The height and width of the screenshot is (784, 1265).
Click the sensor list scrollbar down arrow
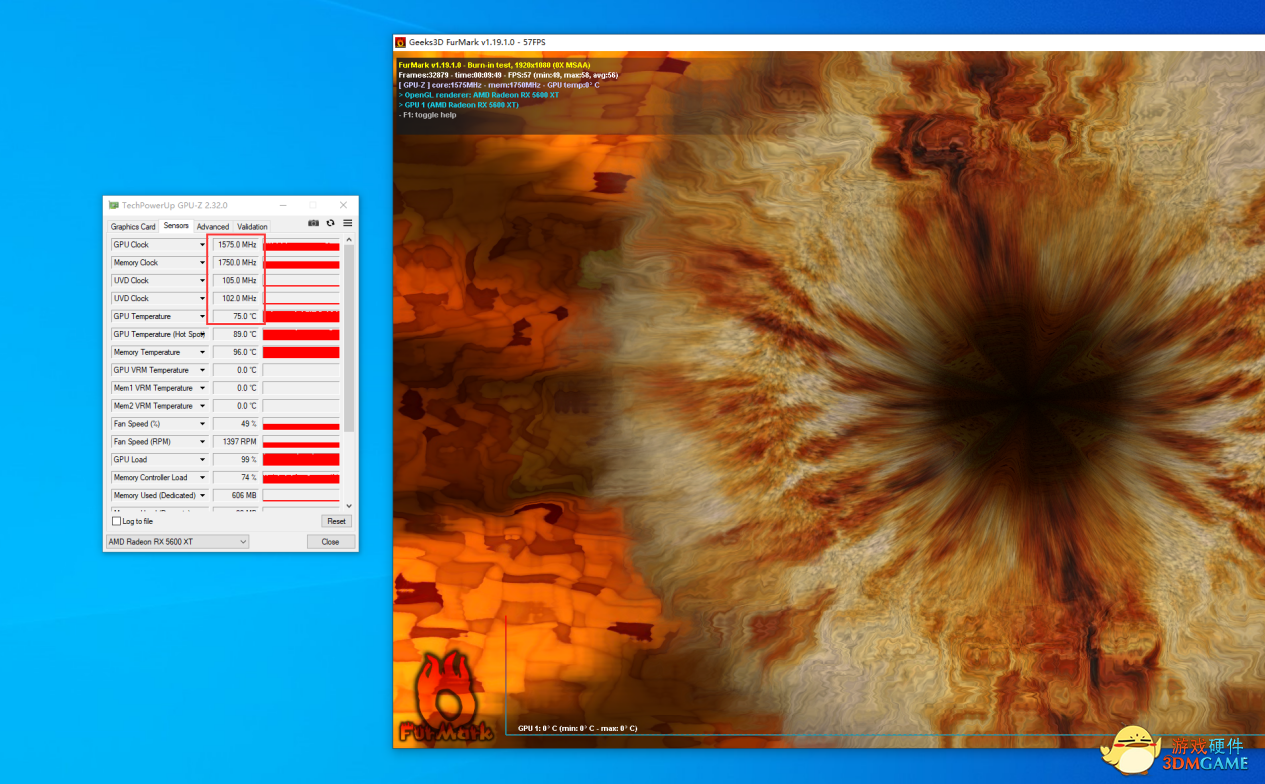click(x=349, y=506)
